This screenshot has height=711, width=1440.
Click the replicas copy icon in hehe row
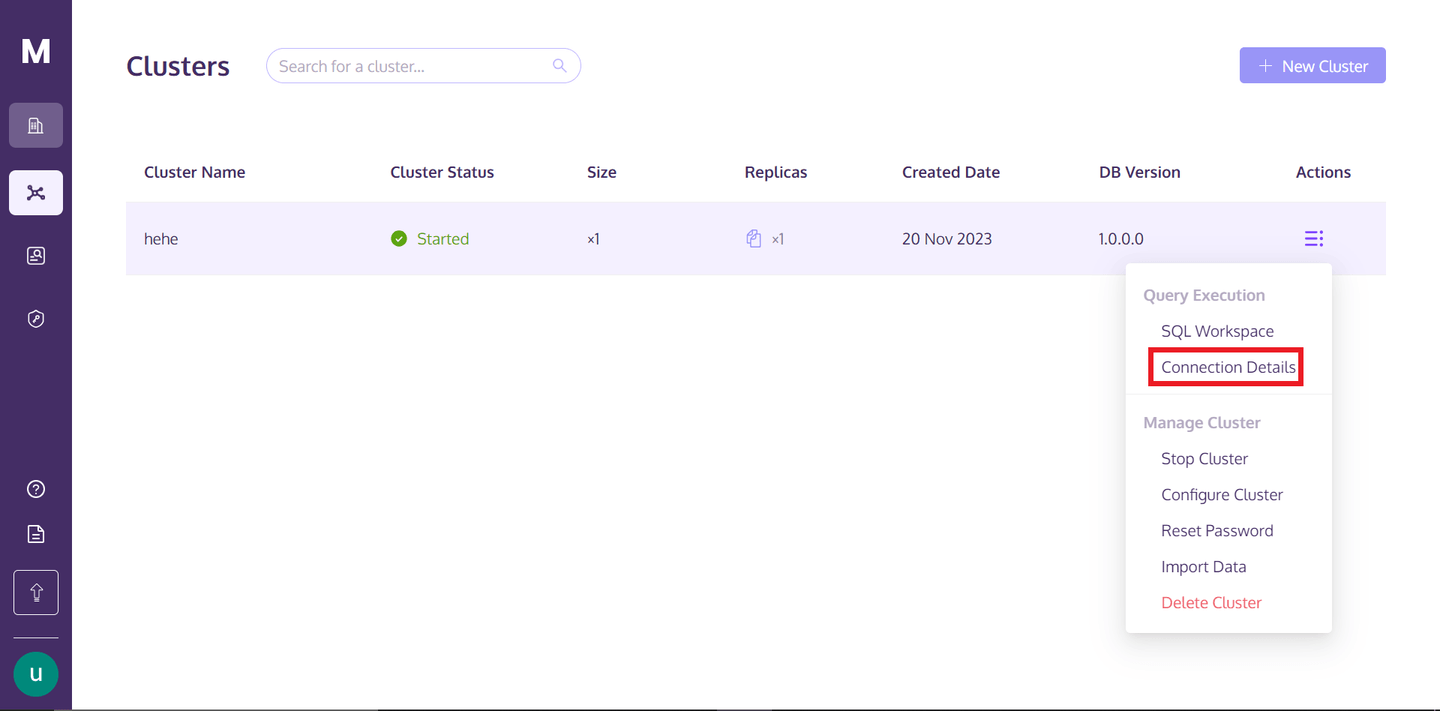(x=754, y=238)
